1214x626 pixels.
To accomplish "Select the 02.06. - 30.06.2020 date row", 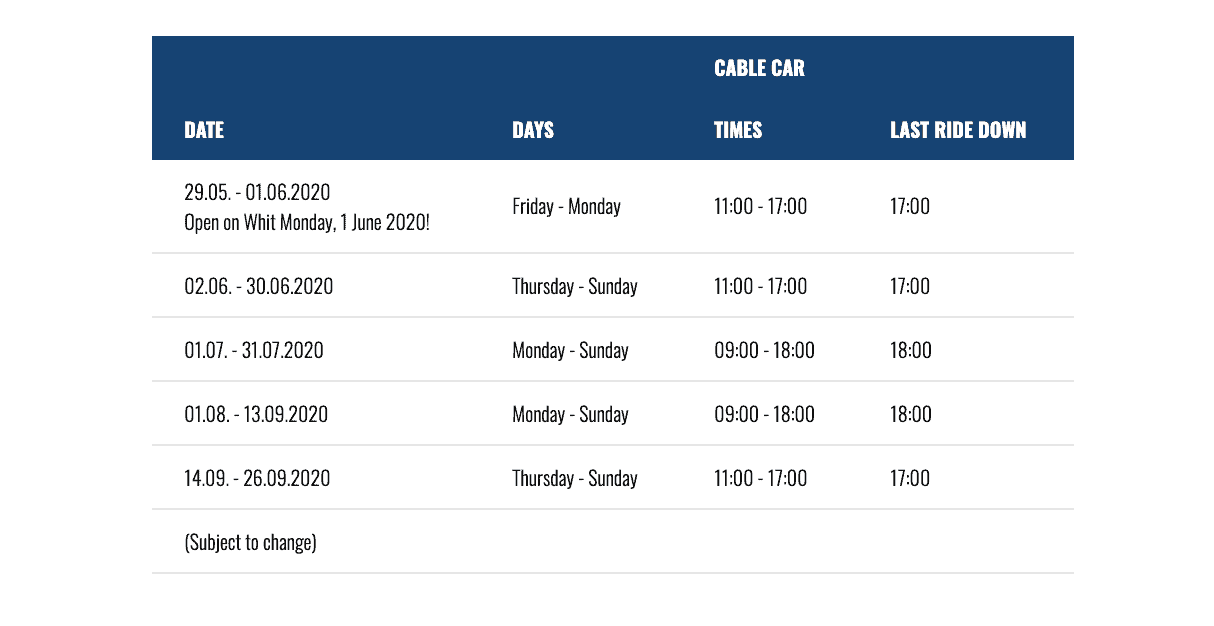I will 258,287.
